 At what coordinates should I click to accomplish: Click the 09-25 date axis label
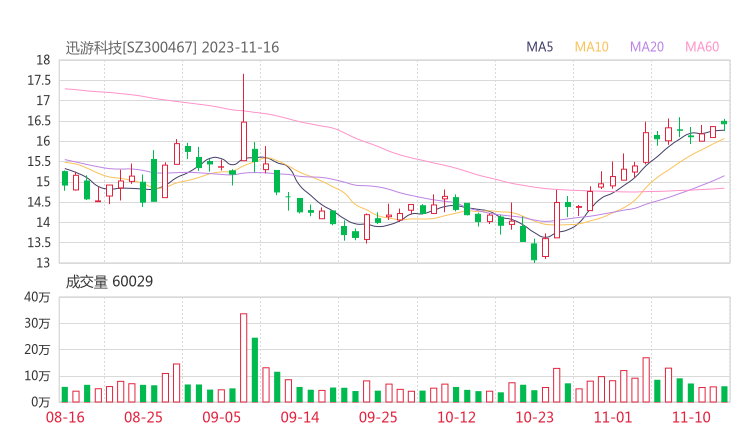tap(378, 417)
